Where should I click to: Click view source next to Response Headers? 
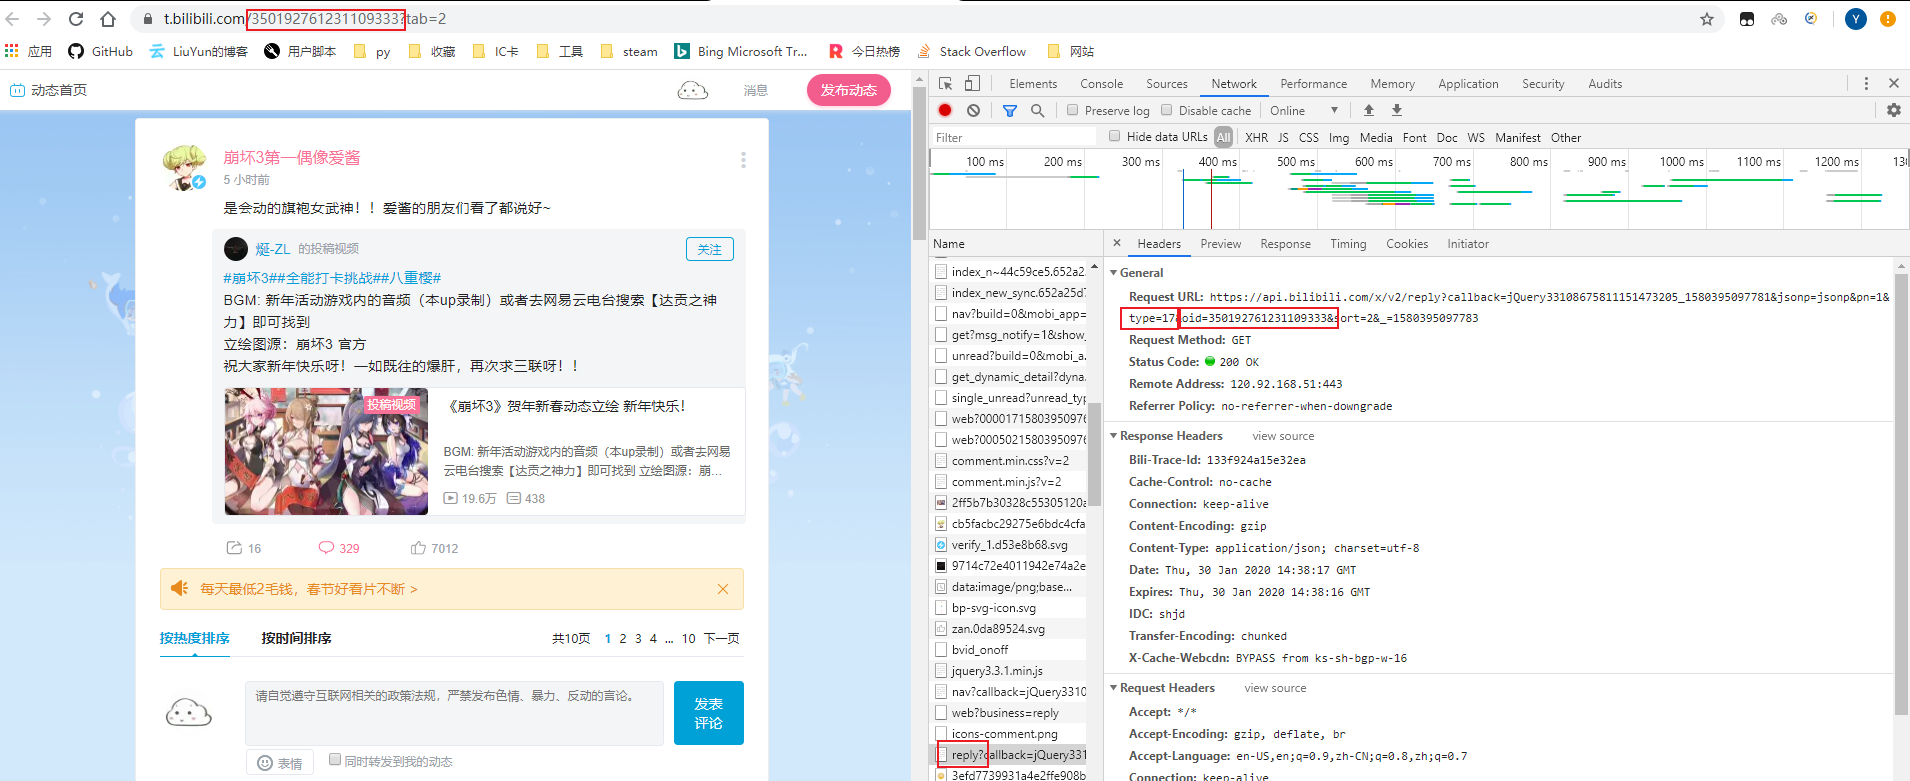[x=1283, y=436]
